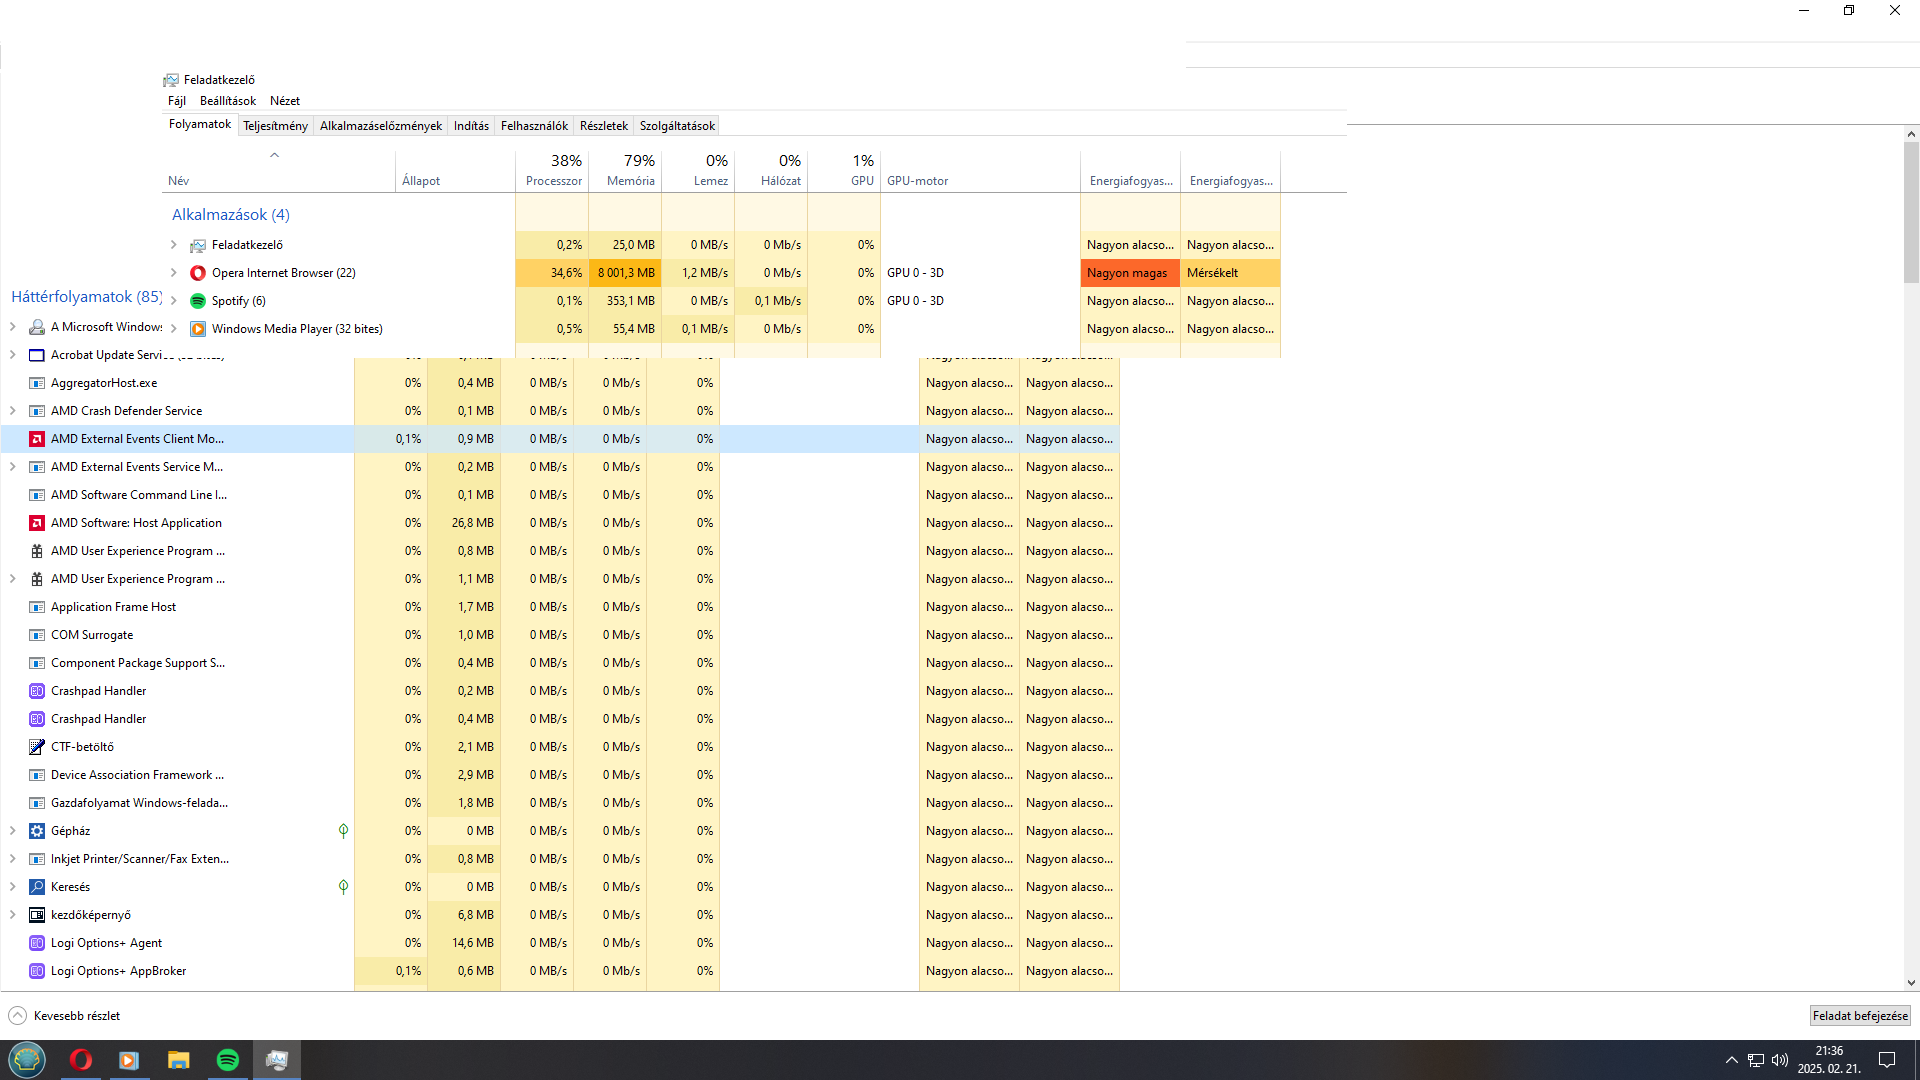Expand the Feladatkezelő application row
Screen dimensions: 1920x1080
pyautogui.click(x=173, y=245)
